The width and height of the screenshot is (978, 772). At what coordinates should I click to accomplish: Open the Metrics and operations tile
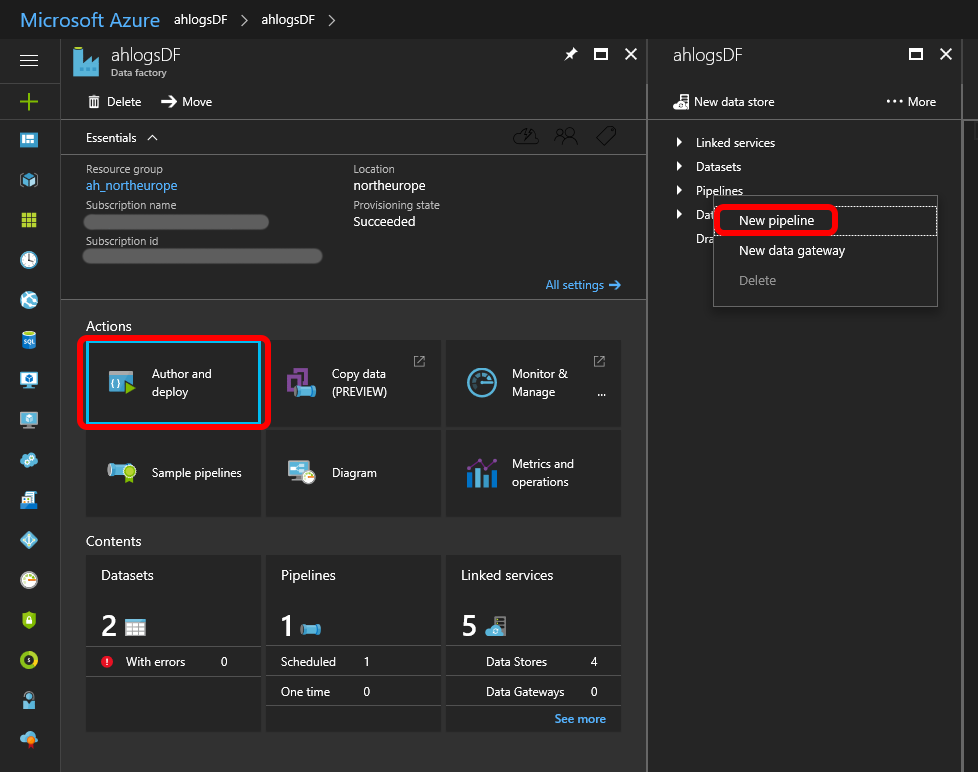pyautogui.click(x=533, y=473)
